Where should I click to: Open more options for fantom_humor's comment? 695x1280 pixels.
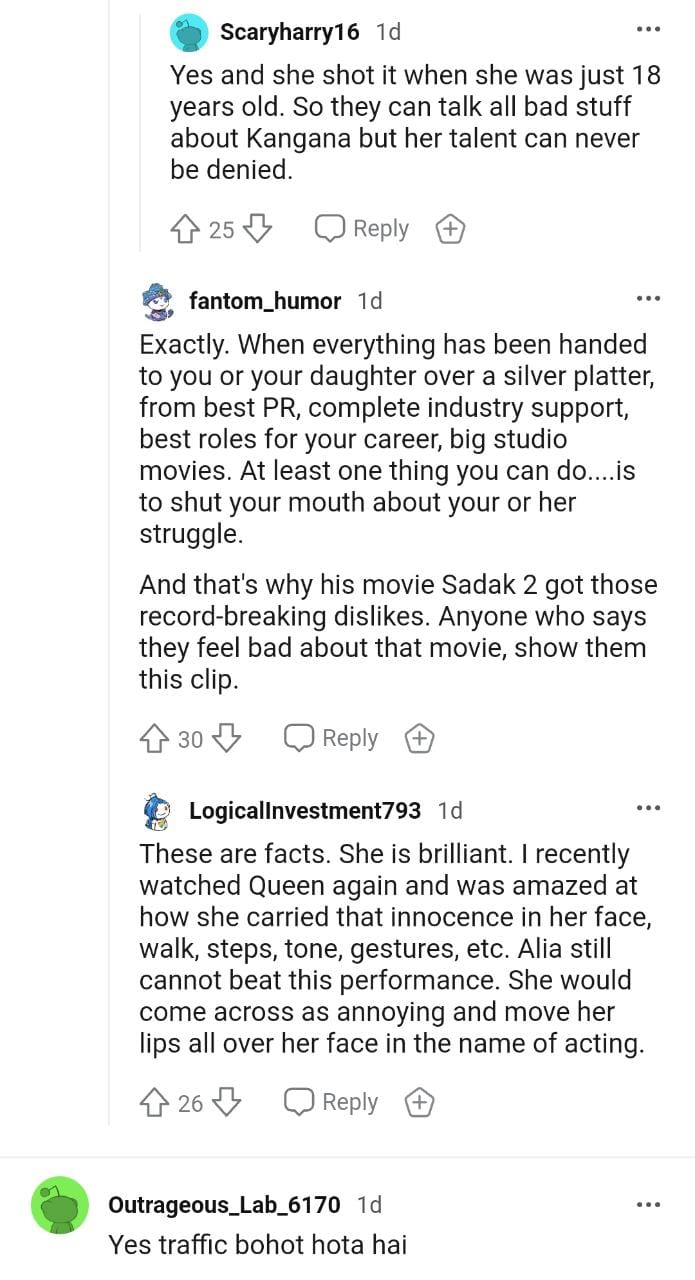coord(648,298)
